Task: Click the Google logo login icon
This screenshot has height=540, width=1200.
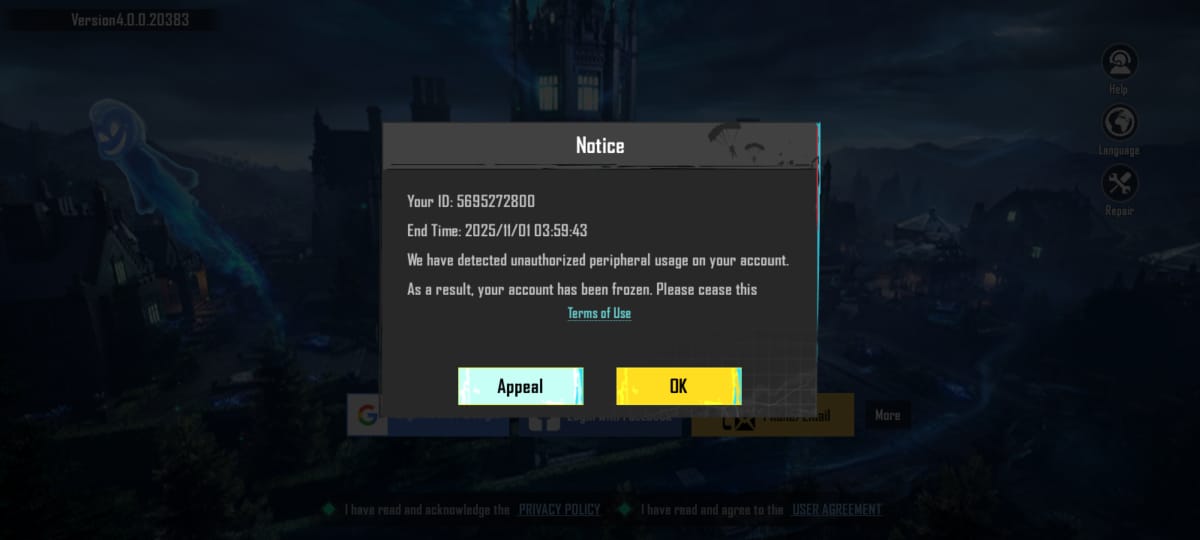Action: 366,416
